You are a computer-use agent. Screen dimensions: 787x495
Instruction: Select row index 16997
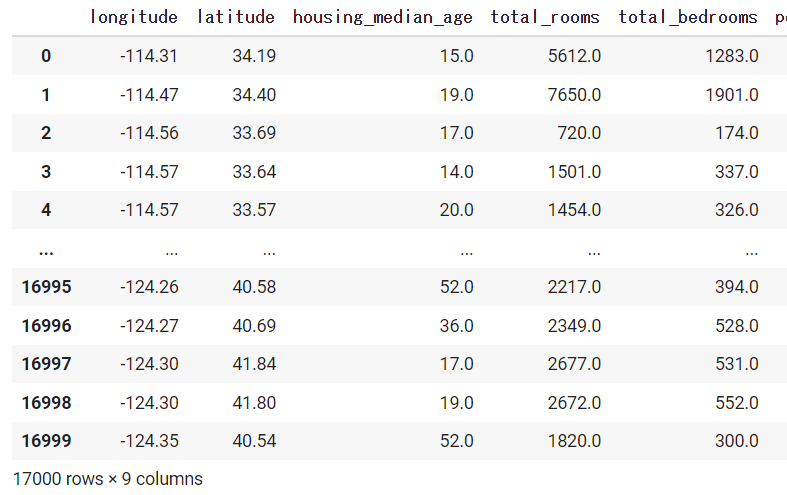(46, 364)
